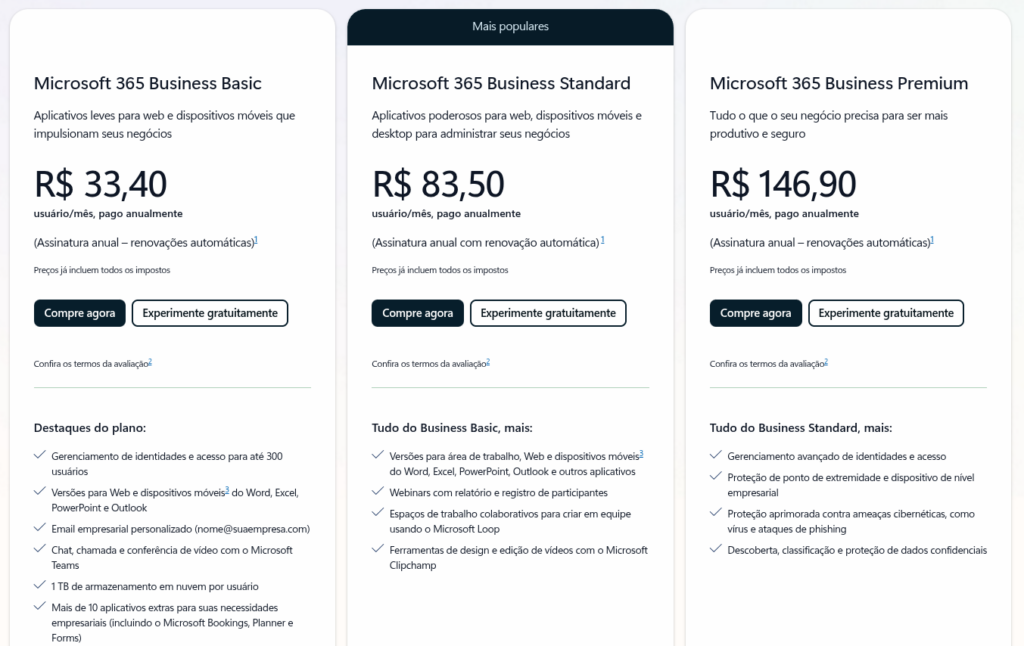Image resolution: width=1024 pixels, height=646 pixels.
Task: Click 'Compre agora' for Business Basic
Action: pos(79,313)
